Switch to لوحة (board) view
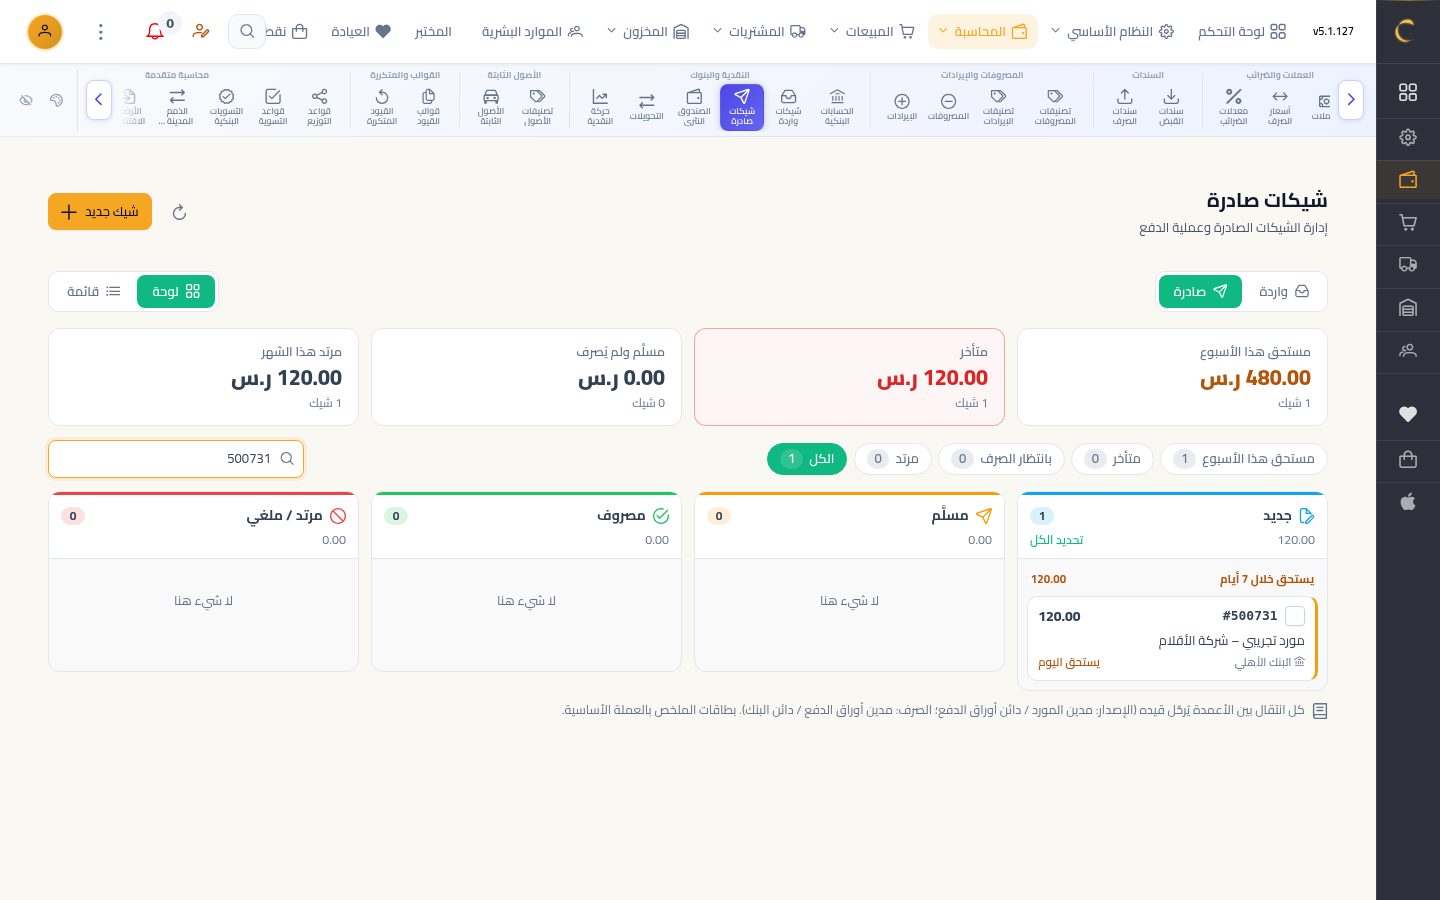1440x900 pixels. pos(176,291)
